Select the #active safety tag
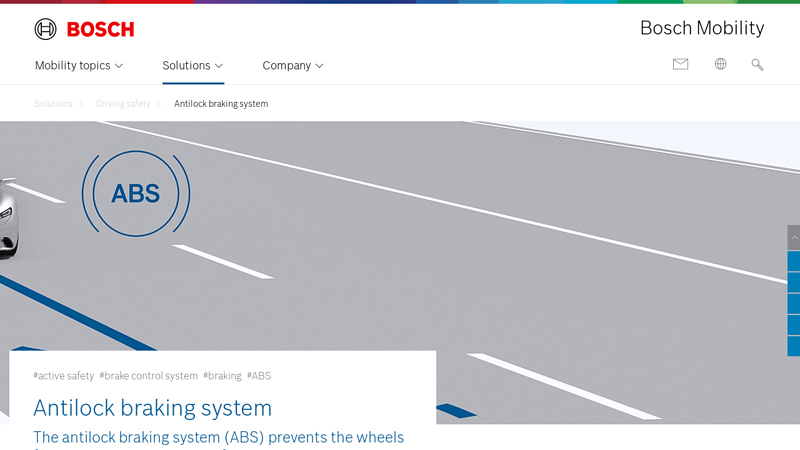Image resolution: width=800 pixels, height=450 pixels. [x=64, y=376]
